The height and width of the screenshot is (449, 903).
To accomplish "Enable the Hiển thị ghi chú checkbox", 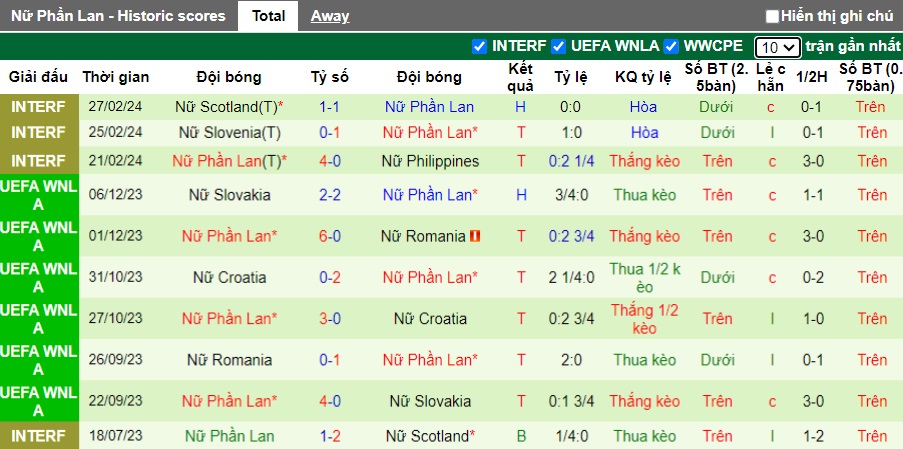I will click(772, 16).
